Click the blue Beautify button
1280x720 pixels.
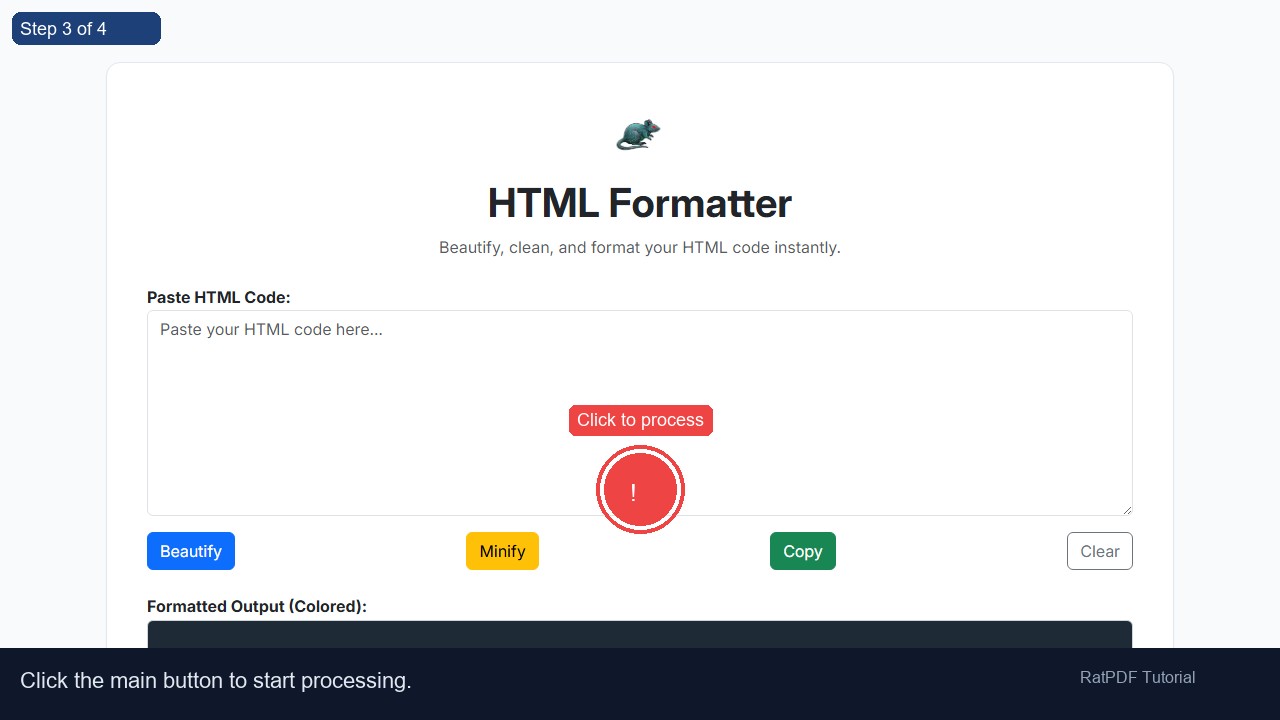[191, 551]
